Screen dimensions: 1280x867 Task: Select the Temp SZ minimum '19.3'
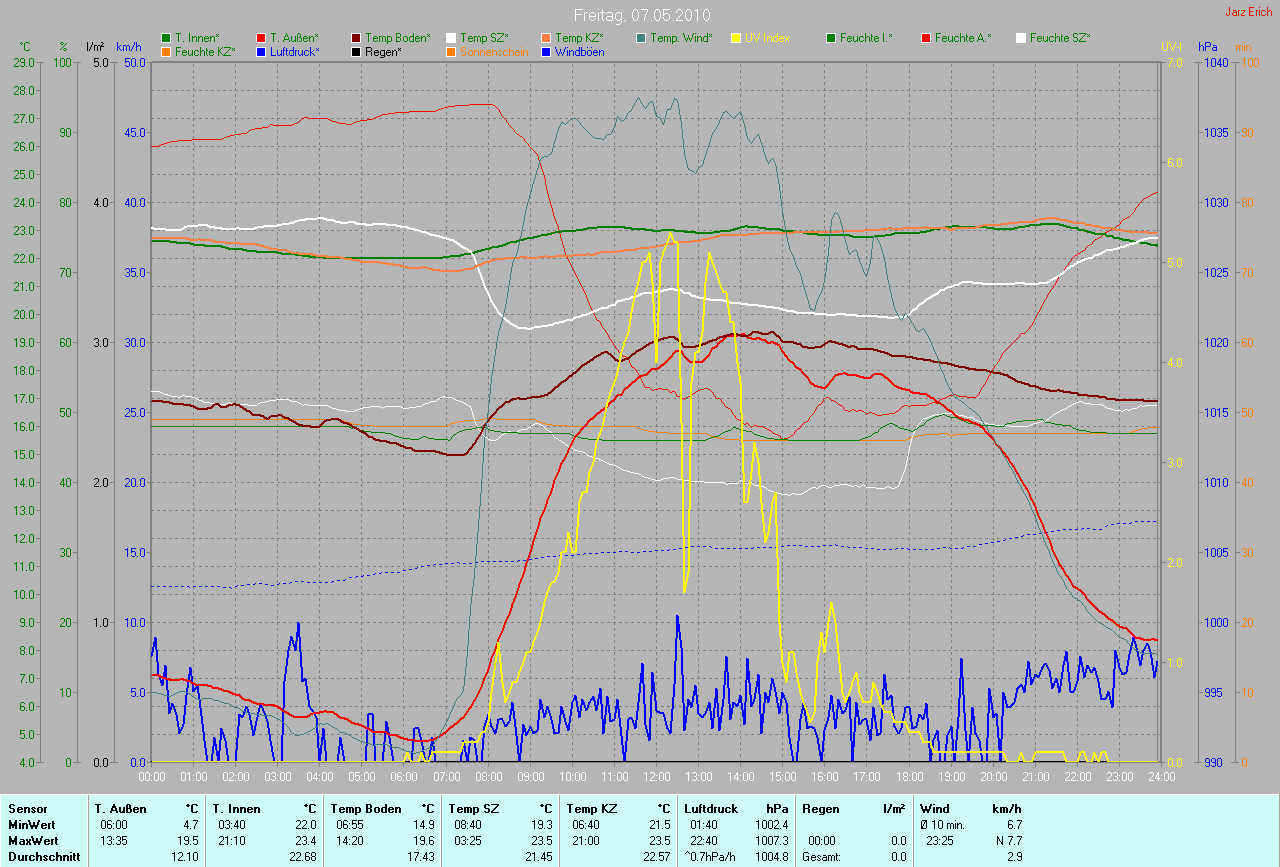tap(542, 825)
